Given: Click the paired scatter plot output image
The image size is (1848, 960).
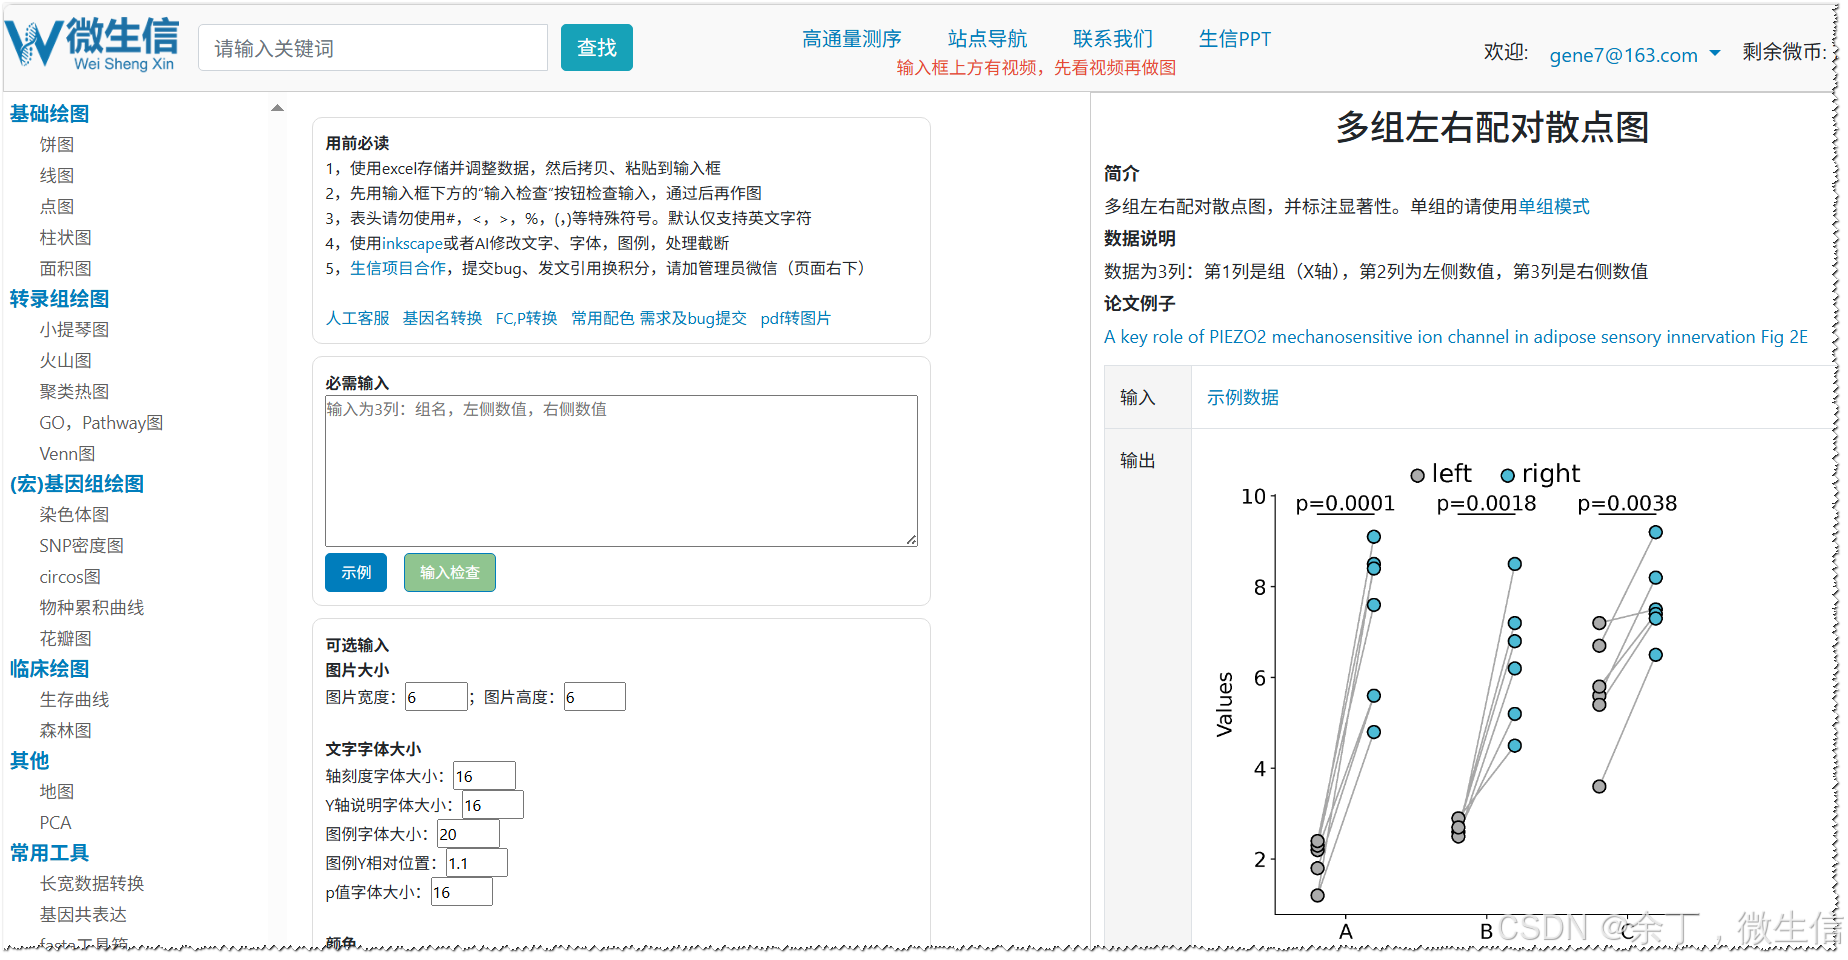Looking at the screenshot, I should click(1450, 700).
